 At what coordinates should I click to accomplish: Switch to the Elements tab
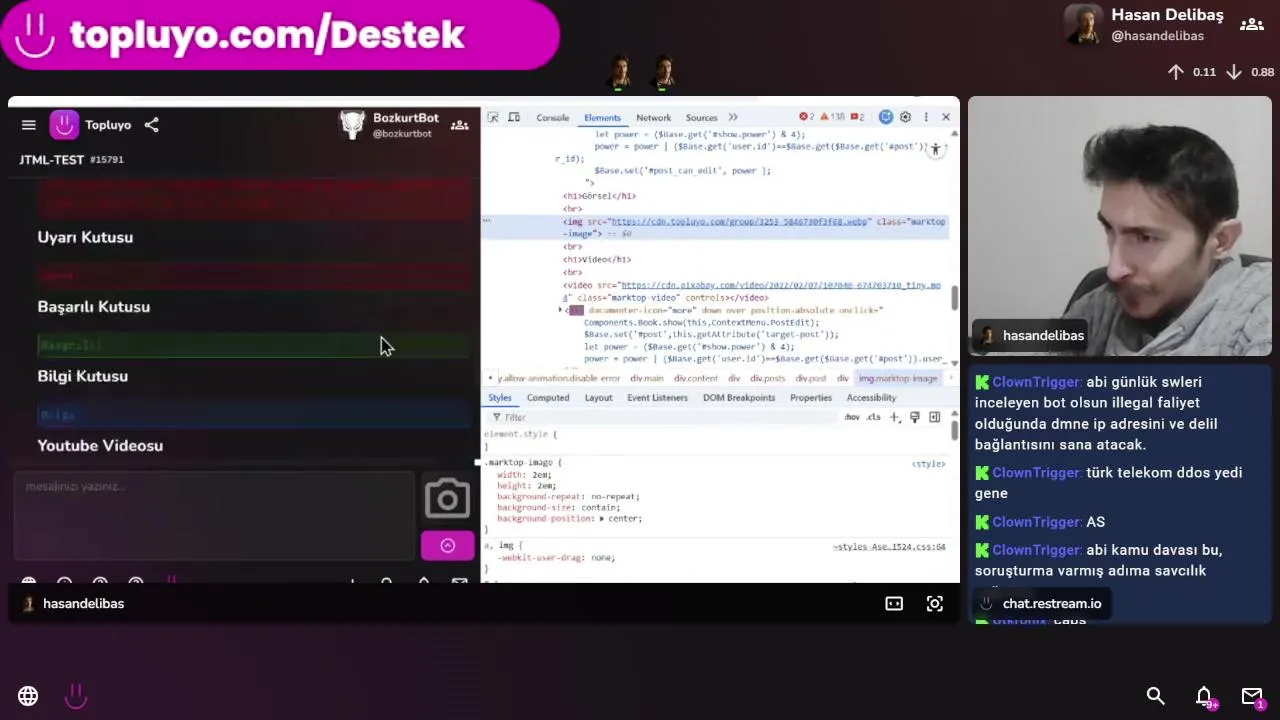tap(602, 118)
